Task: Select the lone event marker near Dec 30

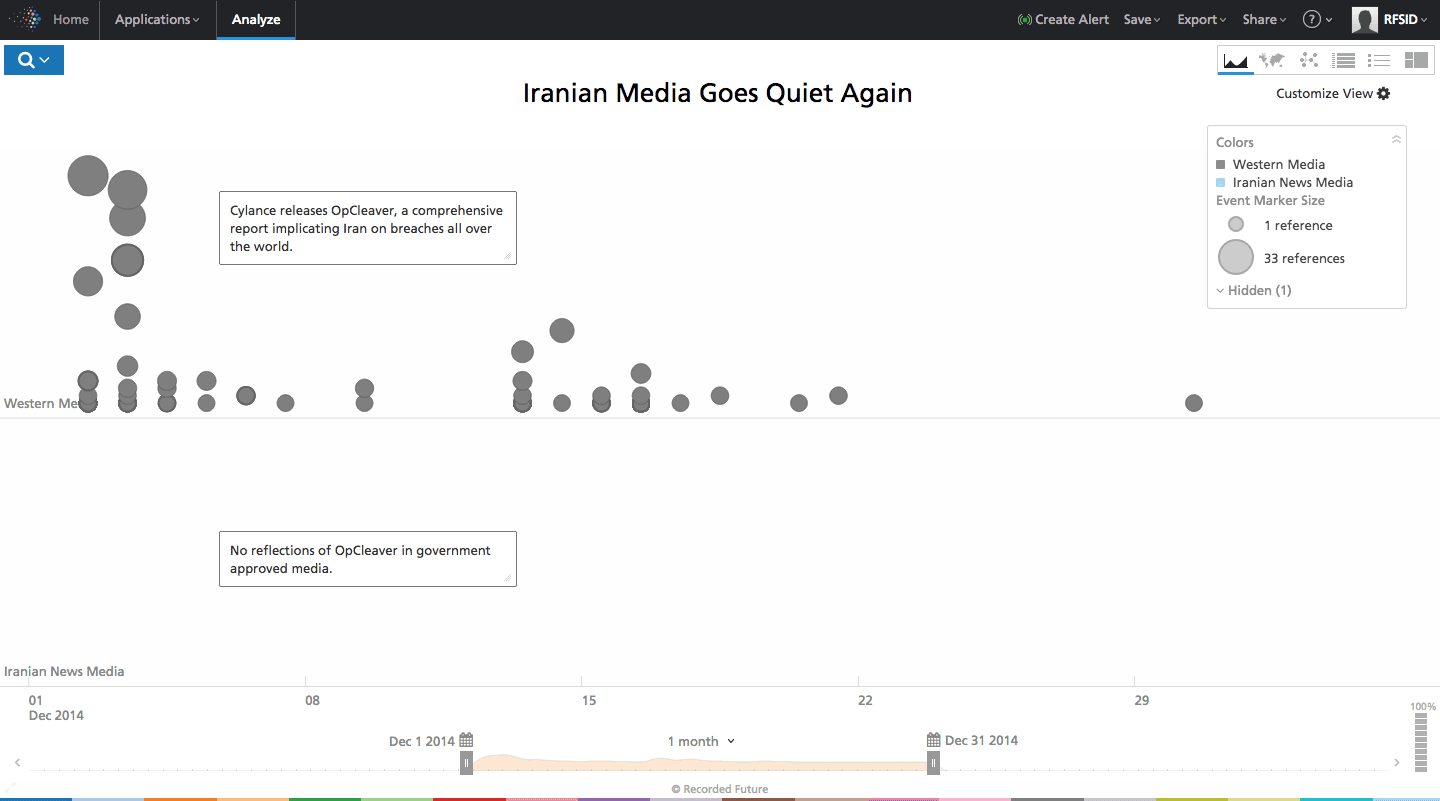Action: (1194, 403)
